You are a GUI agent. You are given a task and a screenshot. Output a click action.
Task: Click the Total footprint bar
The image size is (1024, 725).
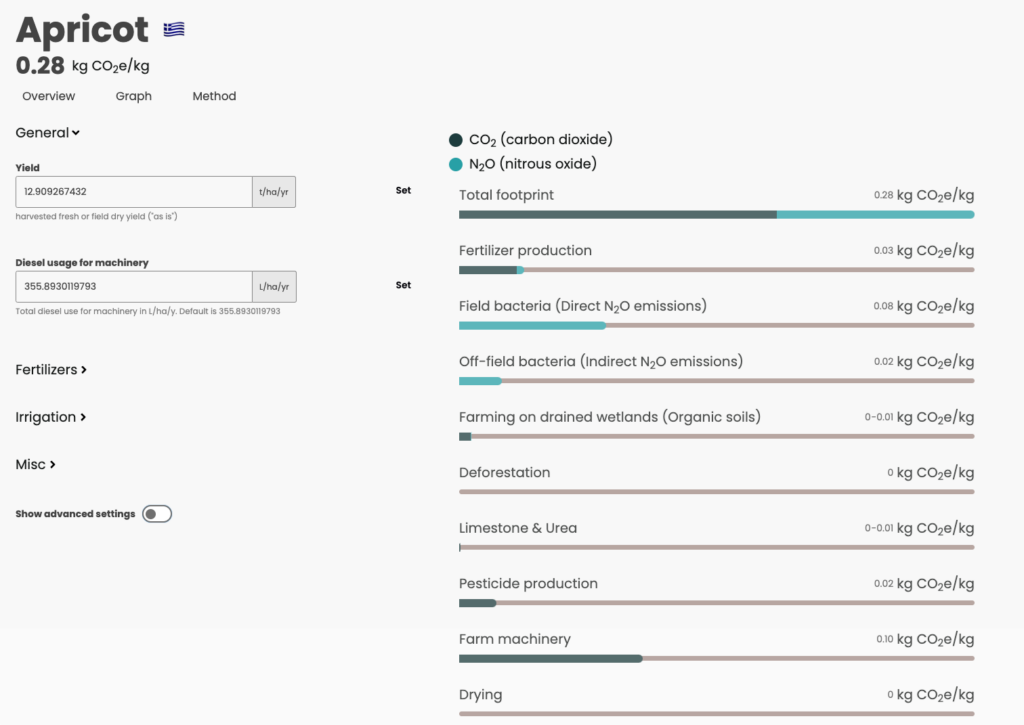point(716,214)
